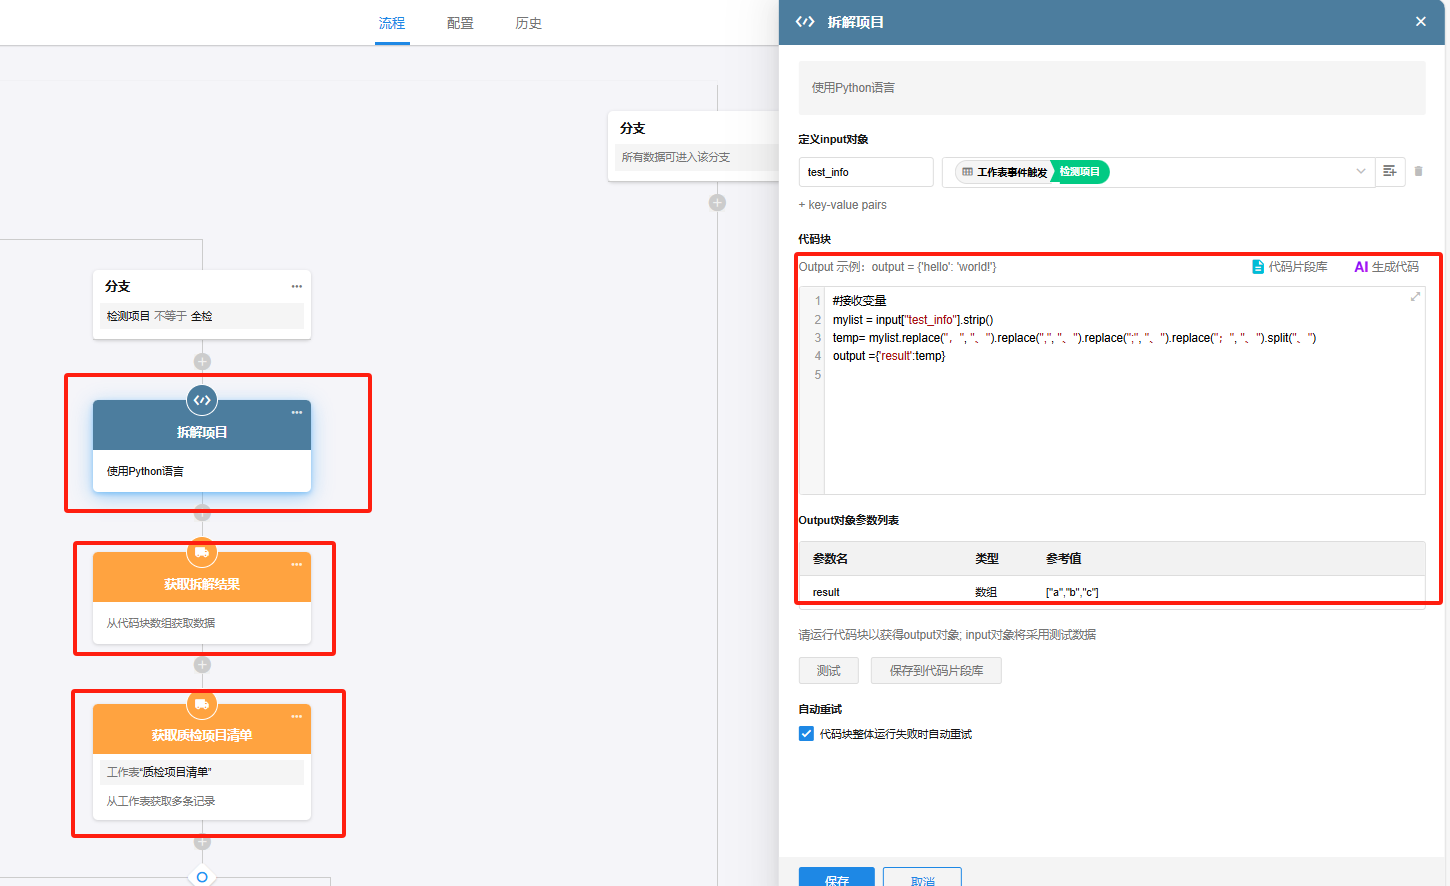Close the 拆解项目 panel
The height and width of the screenshot is (886, 1450).
pyautogui.click(x=1420, y=22)
